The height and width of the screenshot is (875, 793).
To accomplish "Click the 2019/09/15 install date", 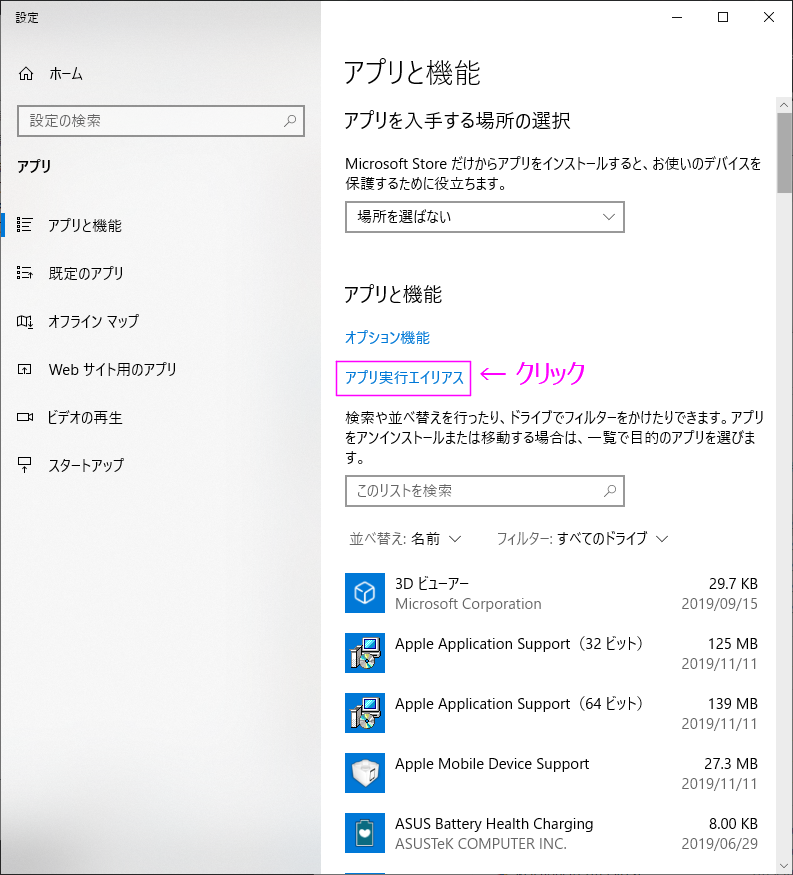I will (x=719, y=604).
